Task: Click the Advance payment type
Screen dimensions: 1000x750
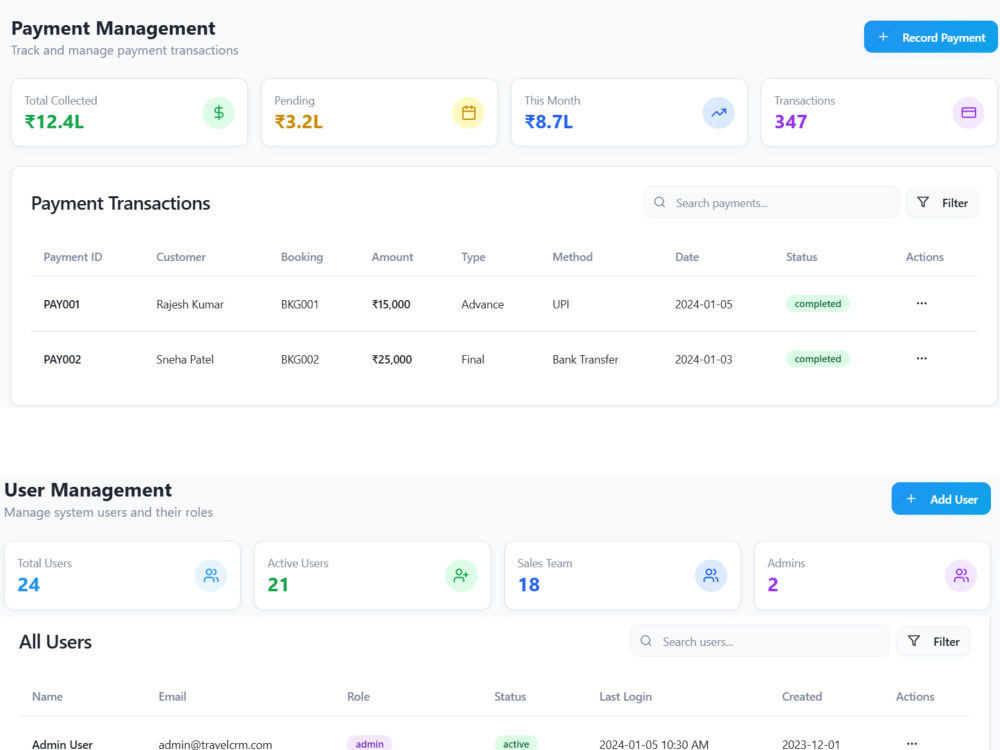Action: tap(482, 304)
